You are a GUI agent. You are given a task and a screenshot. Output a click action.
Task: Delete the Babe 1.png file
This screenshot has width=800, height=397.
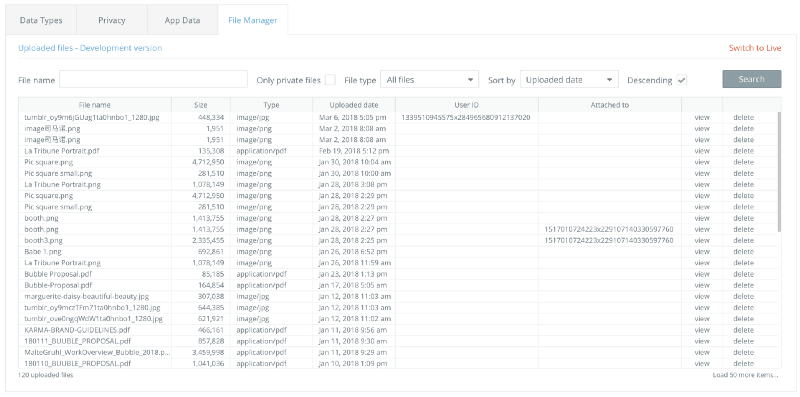click(743, 252)
